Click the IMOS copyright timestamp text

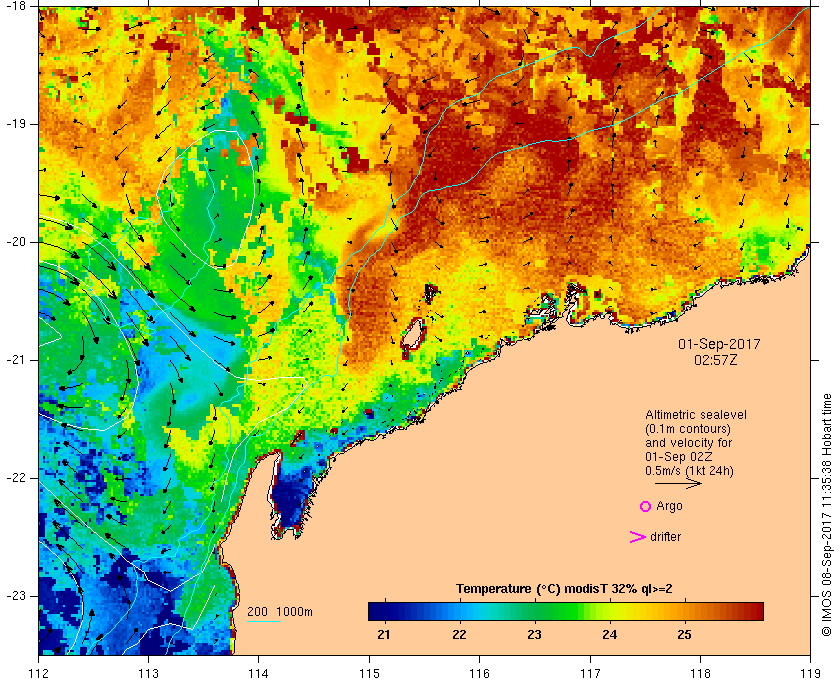click(827, 515)
